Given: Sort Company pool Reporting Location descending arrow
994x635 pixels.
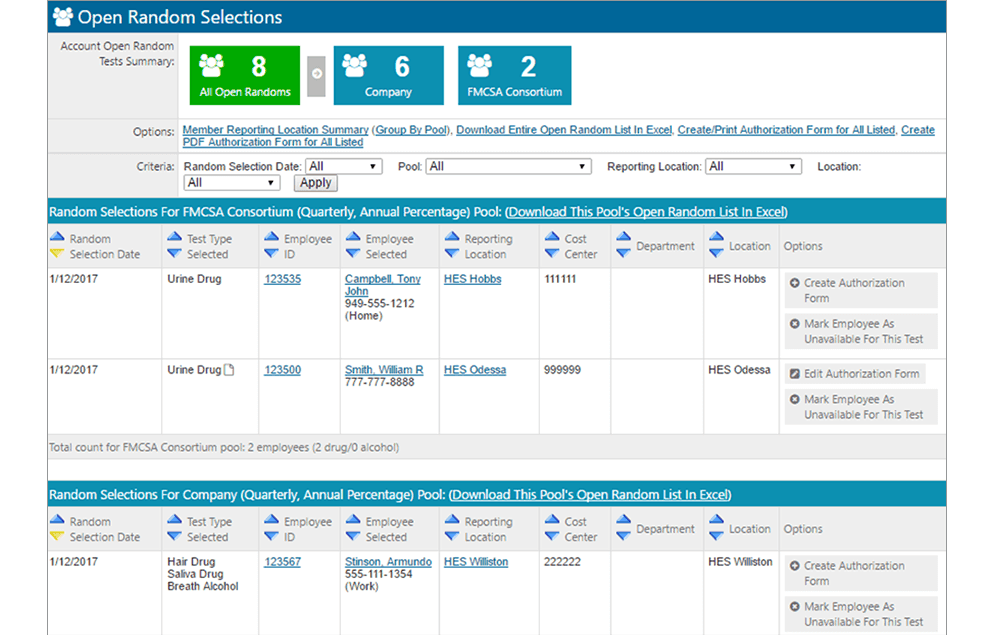Looking at the screenshot, I should tap(451, 537).
